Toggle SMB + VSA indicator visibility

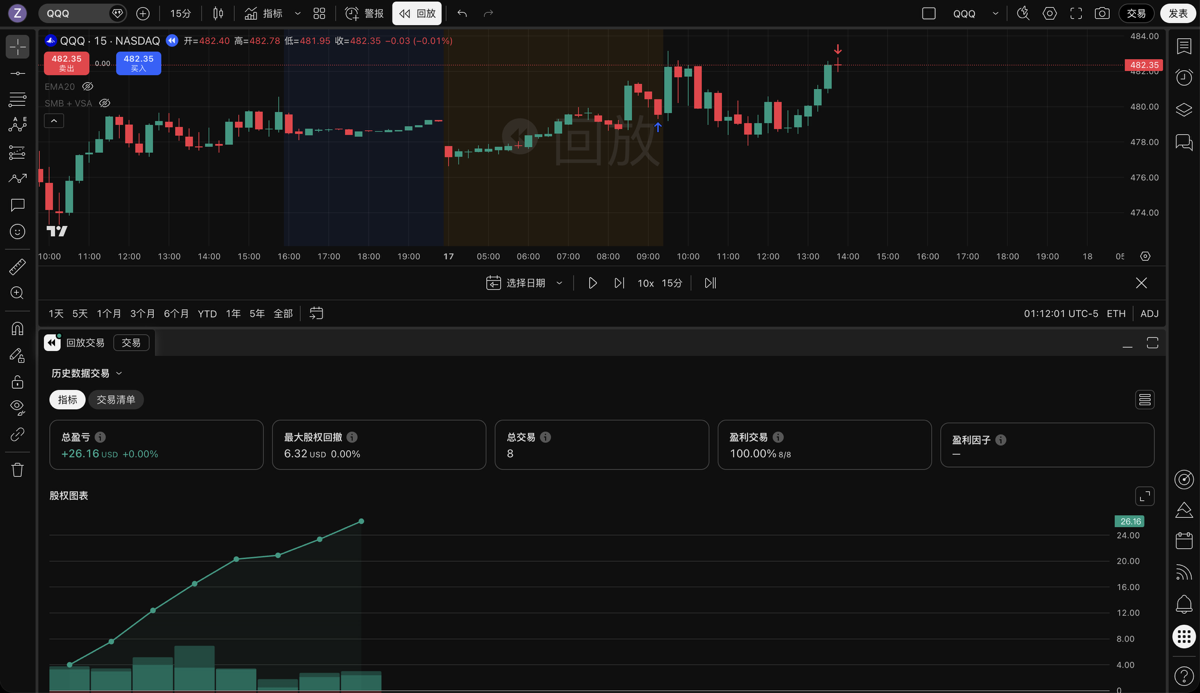click(x=104, y=103)
